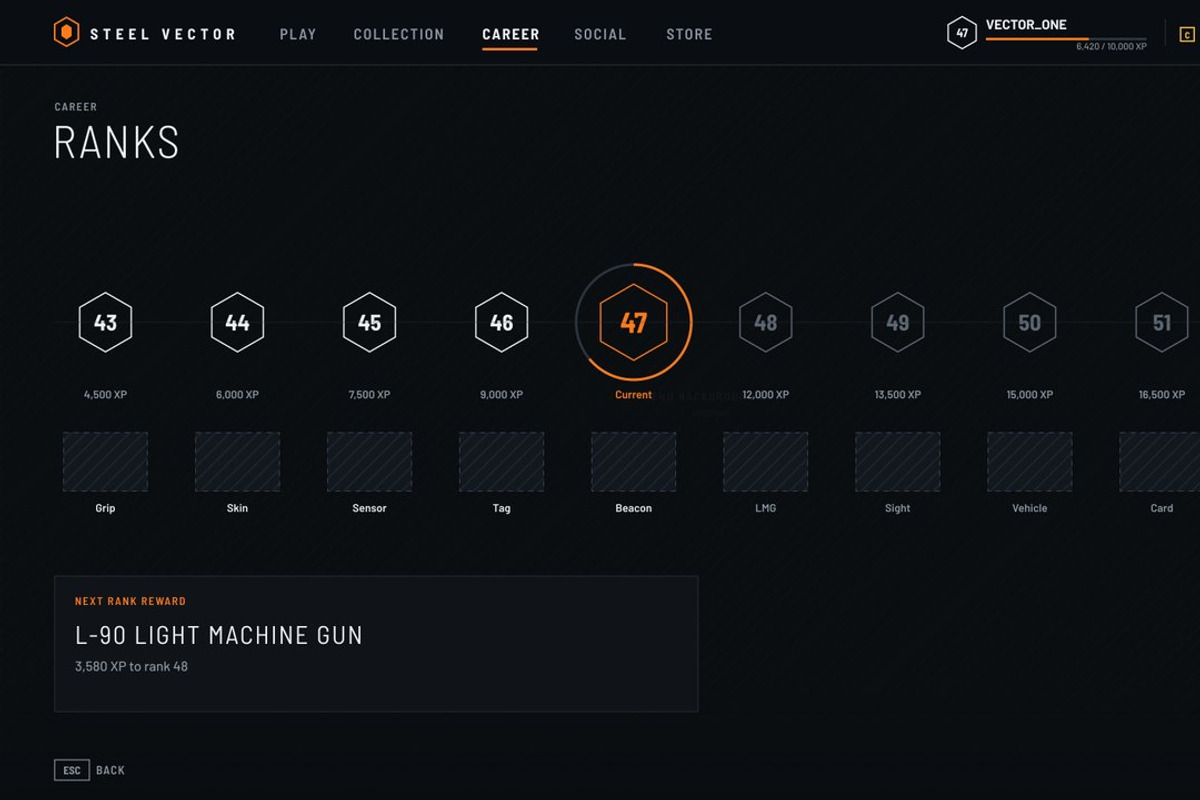Select the rank 46 hexagon badge
1200x800 pixels.
point(501,322)
